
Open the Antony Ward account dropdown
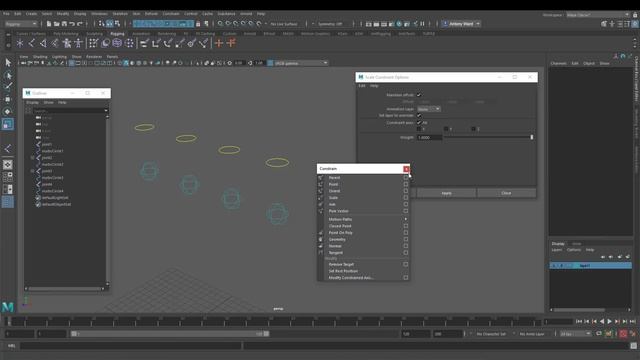pos(461,24)
